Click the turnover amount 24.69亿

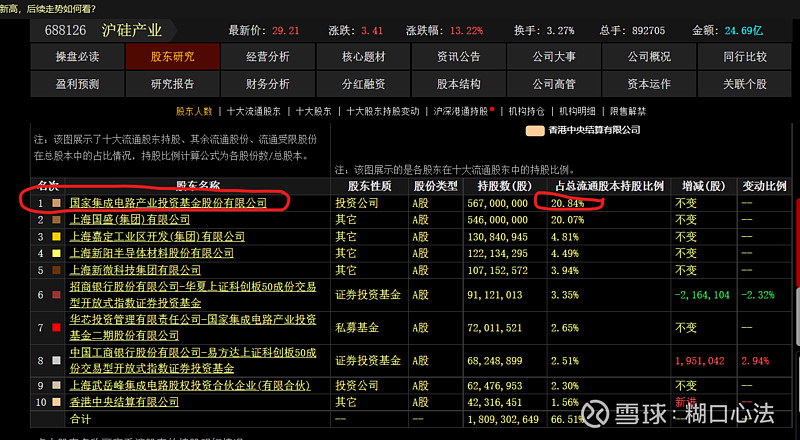pyautogui.click(x=744, y=31)
